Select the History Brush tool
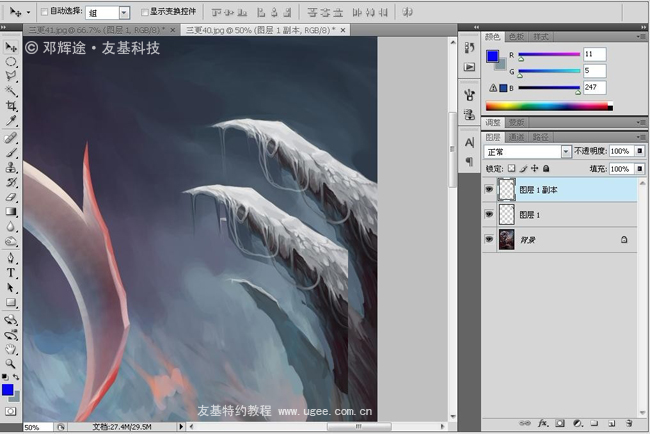Viewport: 650px width, 434px height. (x=11, y=182)
